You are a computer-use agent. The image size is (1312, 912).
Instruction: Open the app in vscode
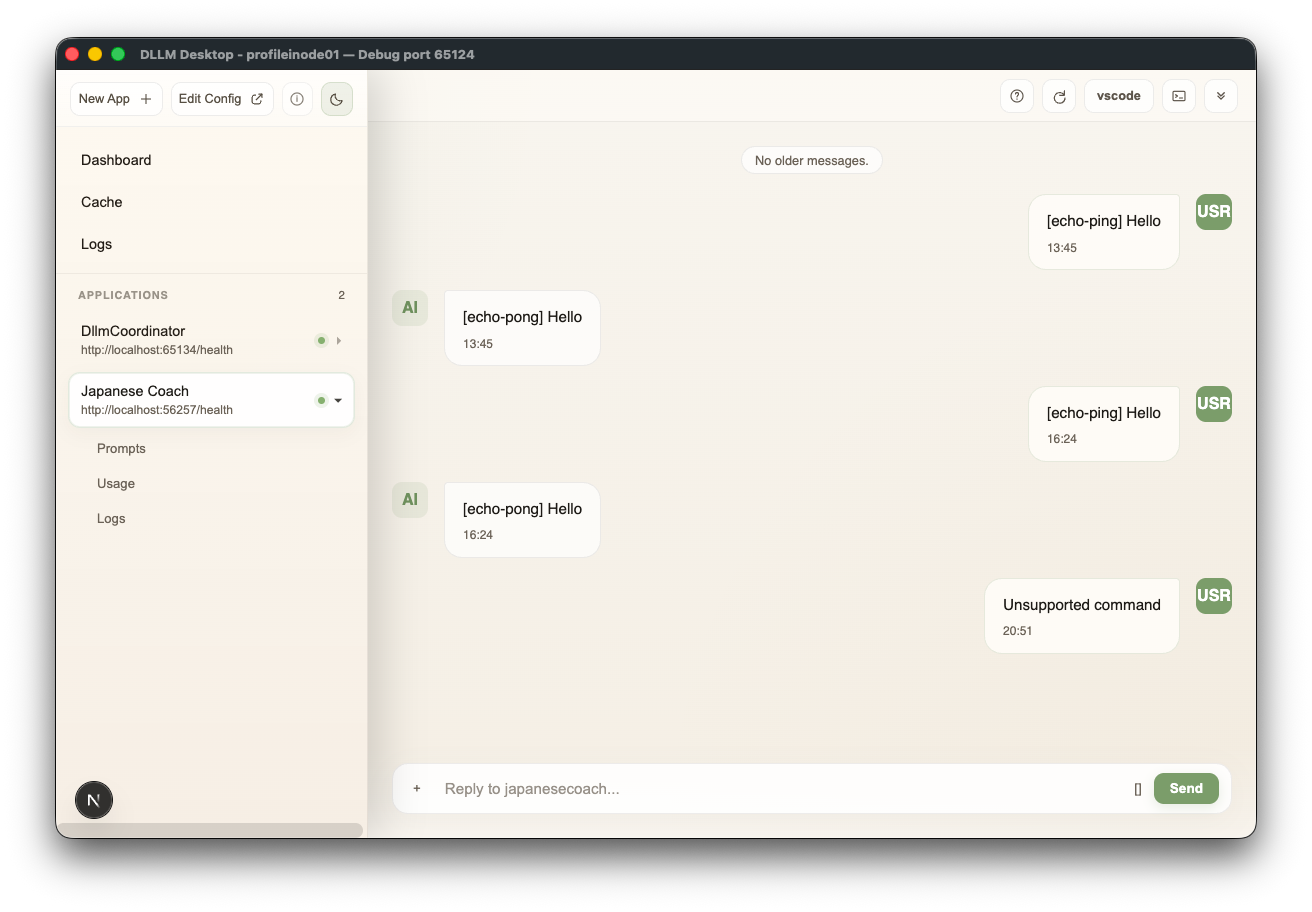pyautogui.click(x=1119, y=96)
